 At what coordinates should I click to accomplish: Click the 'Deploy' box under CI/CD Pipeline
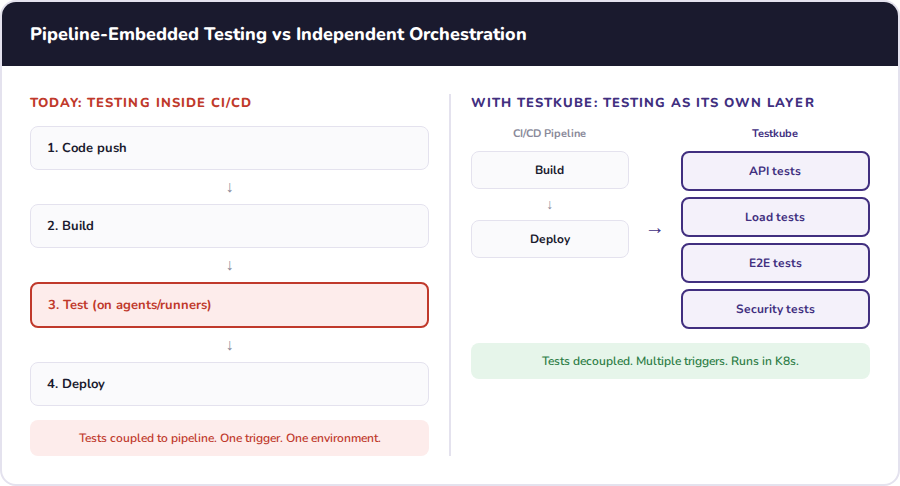point(549,239)
